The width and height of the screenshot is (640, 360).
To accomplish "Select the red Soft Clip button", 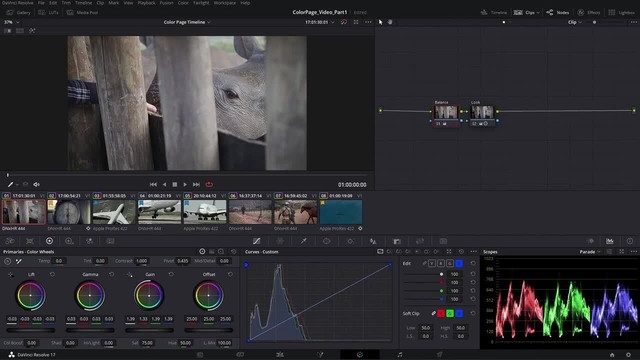I will 441,313.
